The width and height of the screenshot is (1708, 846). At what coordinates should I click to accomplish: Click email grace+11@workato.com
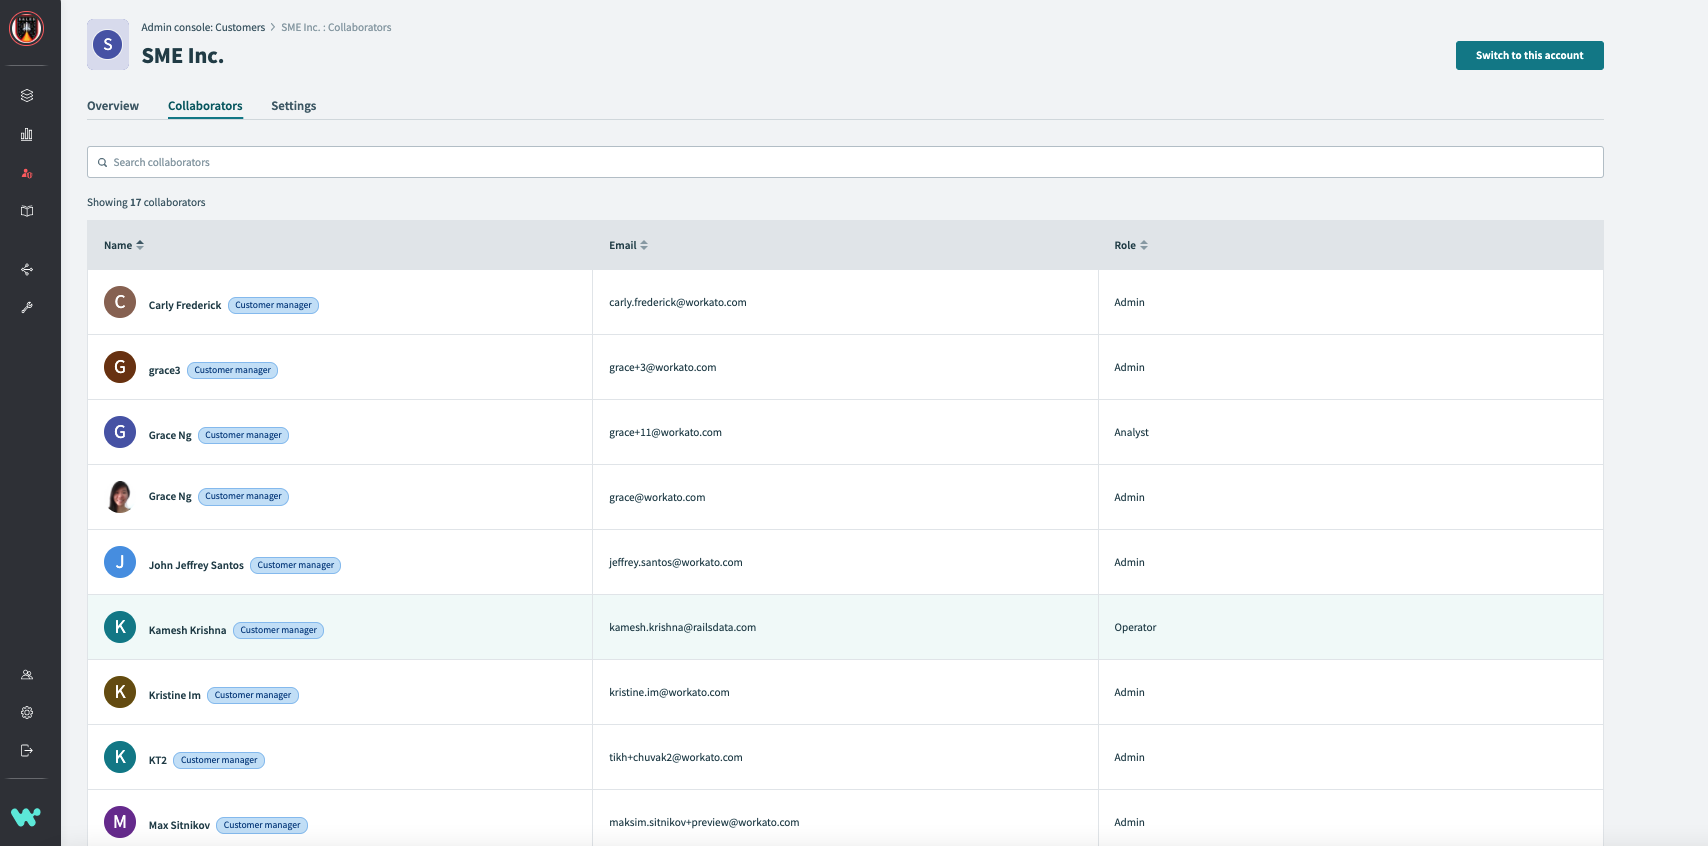coord(666,432)
